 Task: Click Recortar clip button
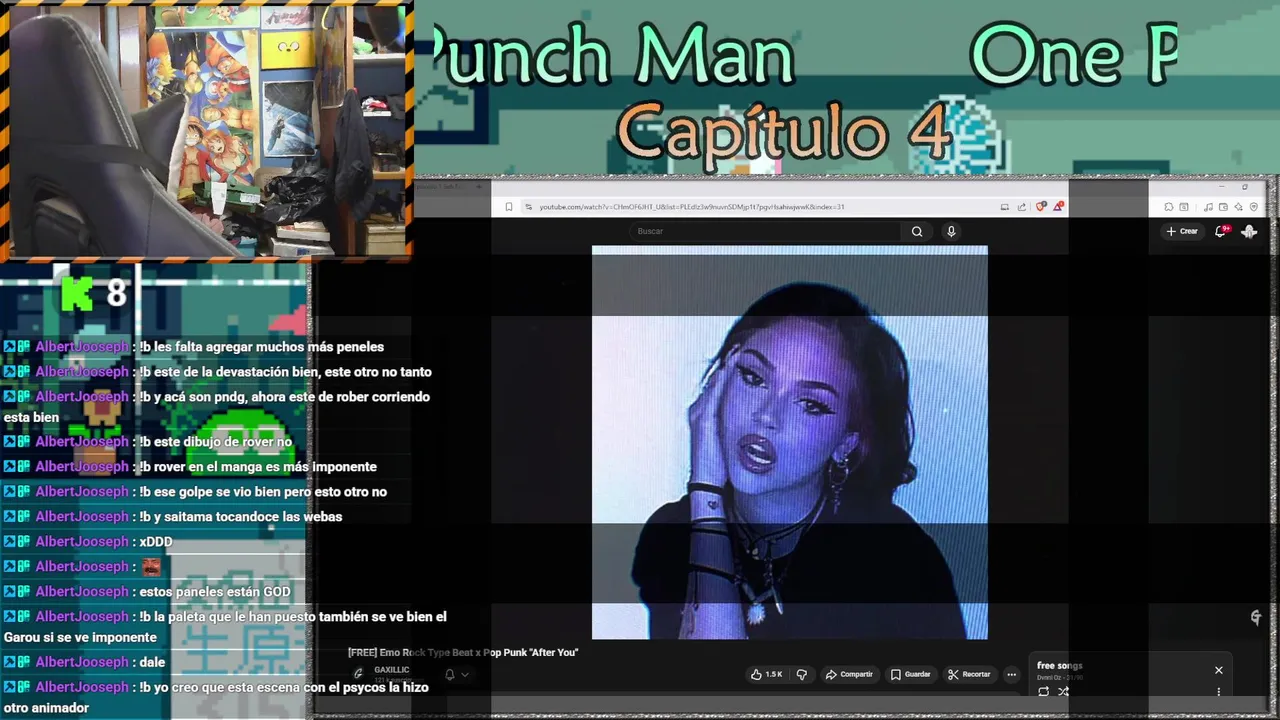[x=969, y=674]
